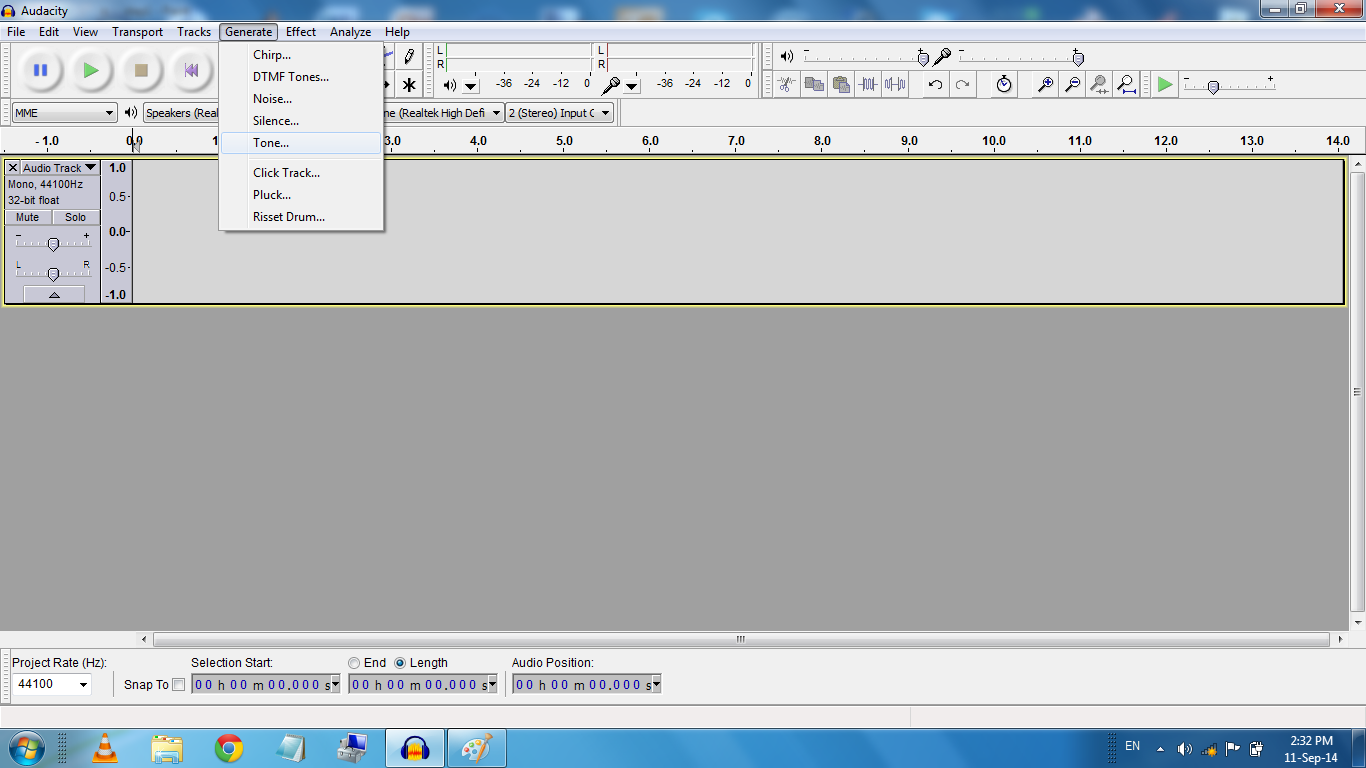1366x768 pixels.
Task: Choose Chirp... from Generate menu
Action: [x=302, y=55]
